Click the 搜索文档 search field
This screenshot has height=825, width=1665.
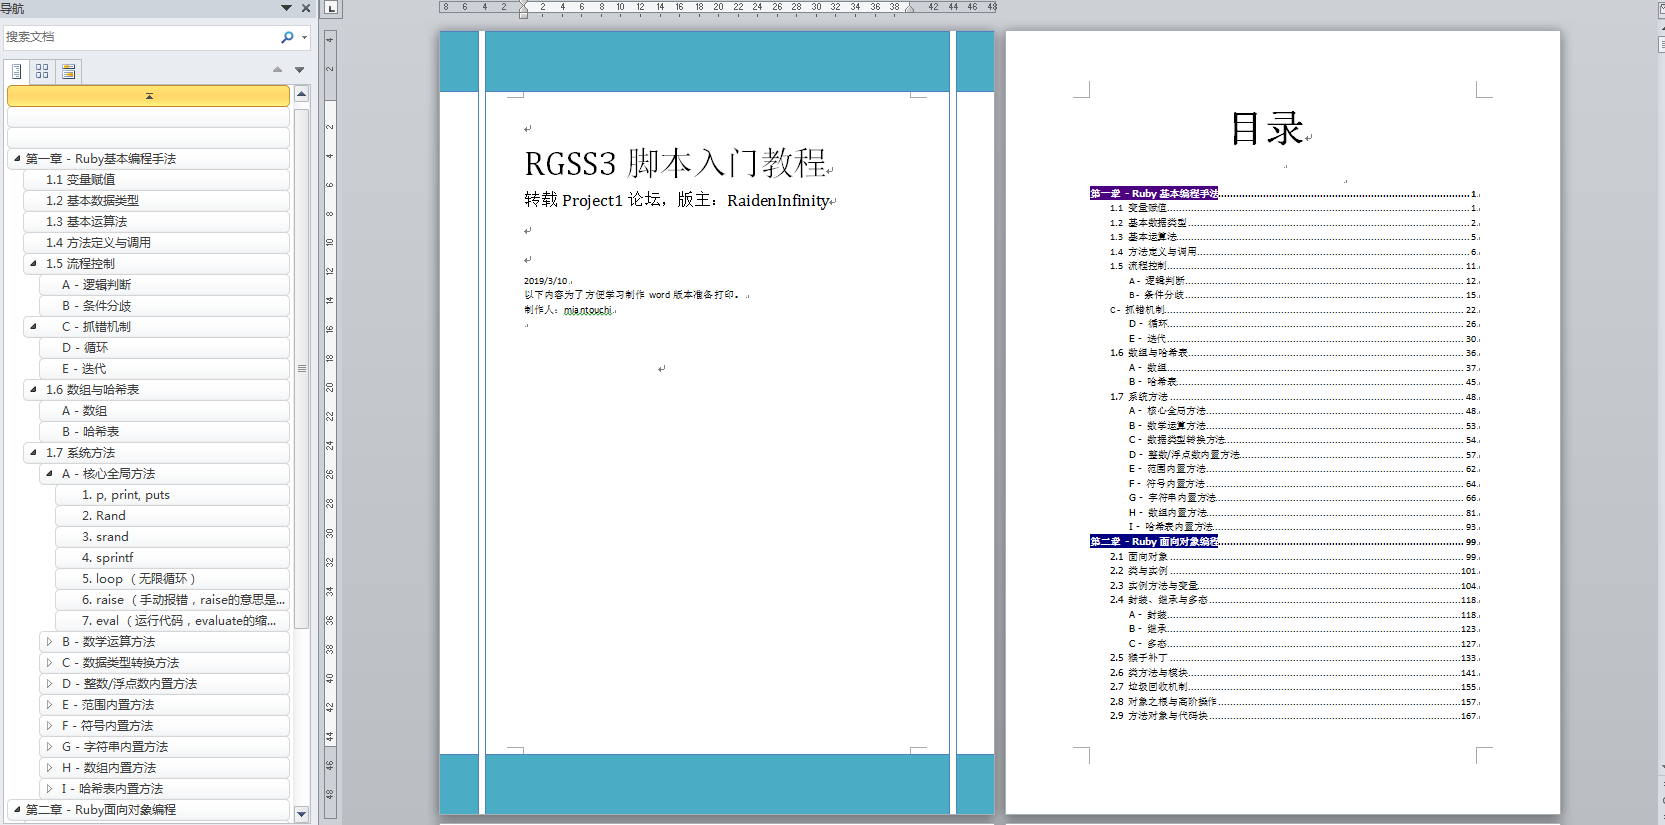click(x=142, y=37)
